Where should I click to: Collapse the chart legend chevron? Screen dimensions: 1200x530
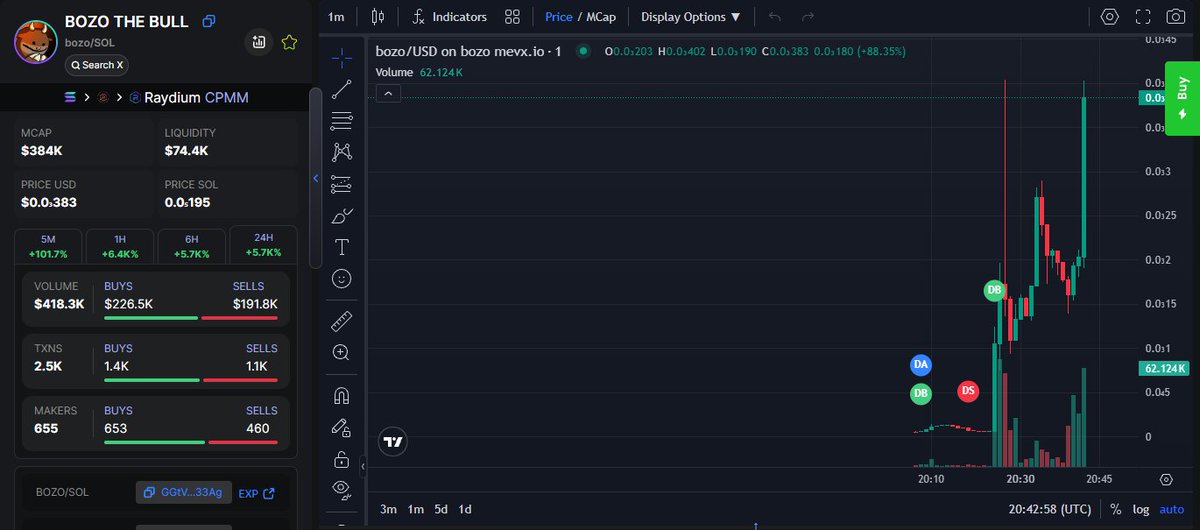click(388, 93)
